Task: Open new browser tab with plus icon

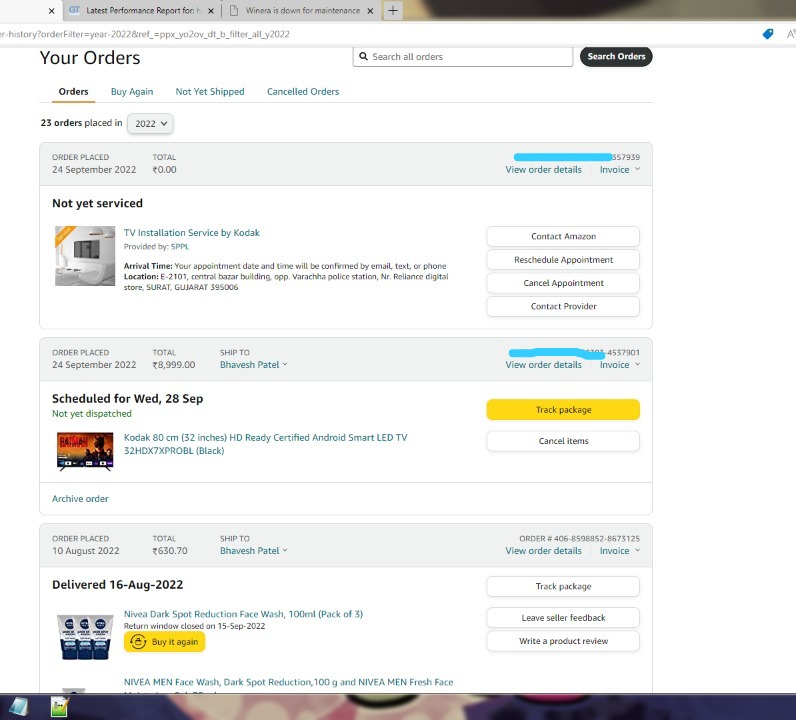Action: click(x=393, y=10)
